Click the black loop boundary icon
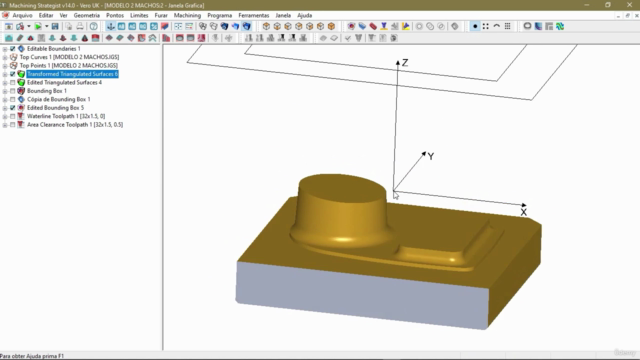The width and height of the screenshot is (640, 360). pos(527,27)
